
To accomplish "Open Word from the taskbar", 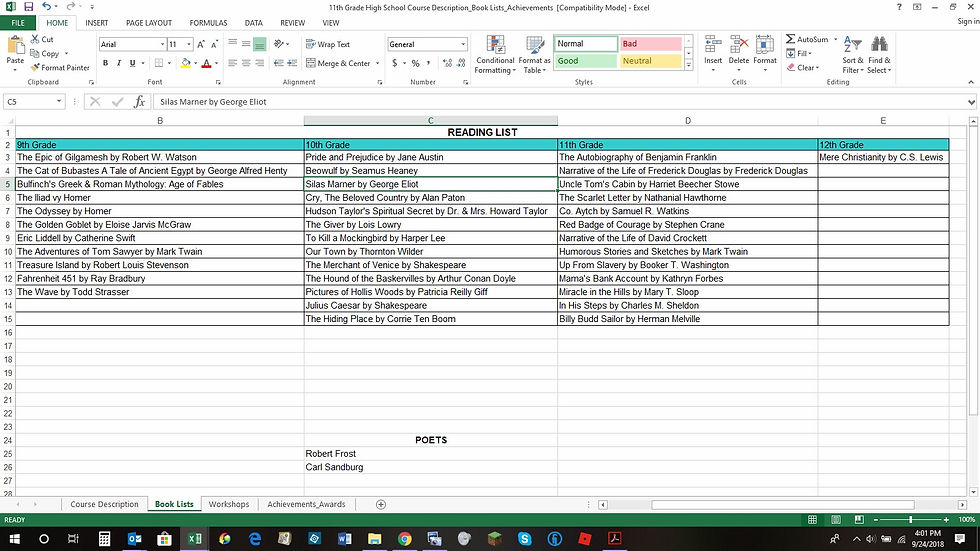I will (344, 539).
